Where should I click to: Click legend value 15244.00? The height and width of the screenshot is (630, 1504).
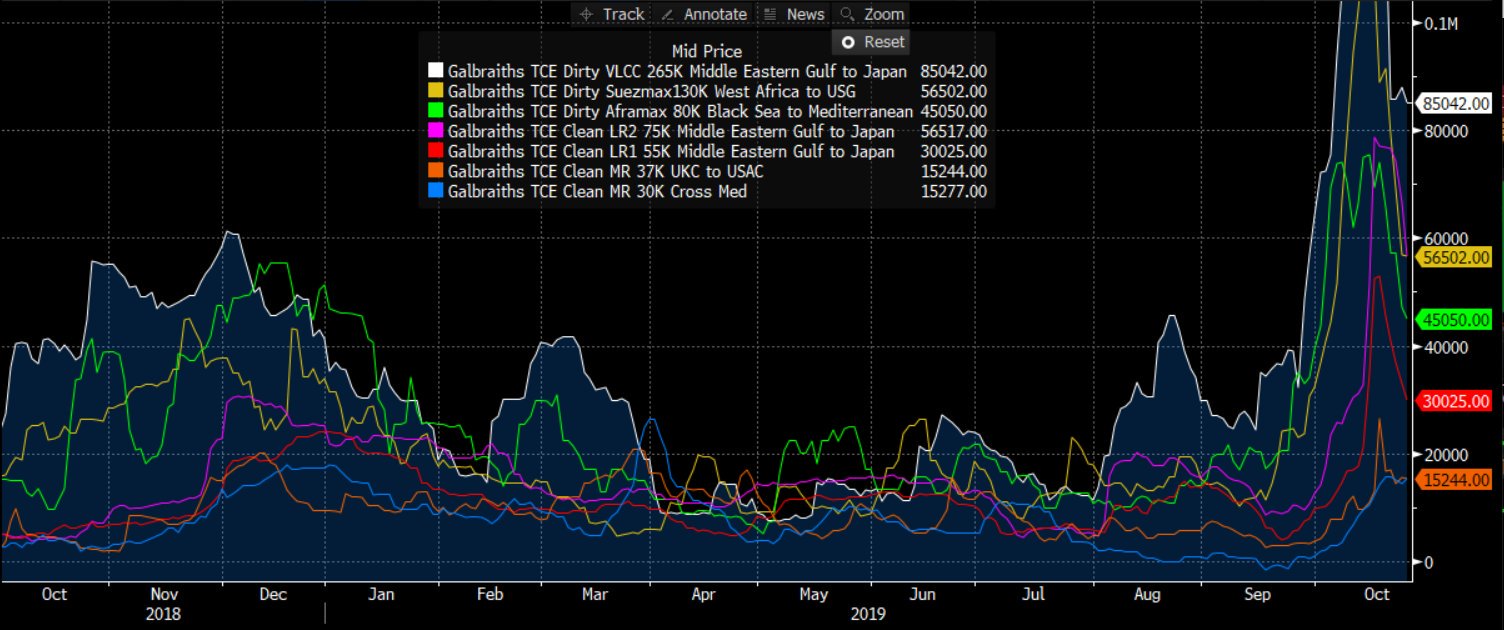click(x=953, y=171)
